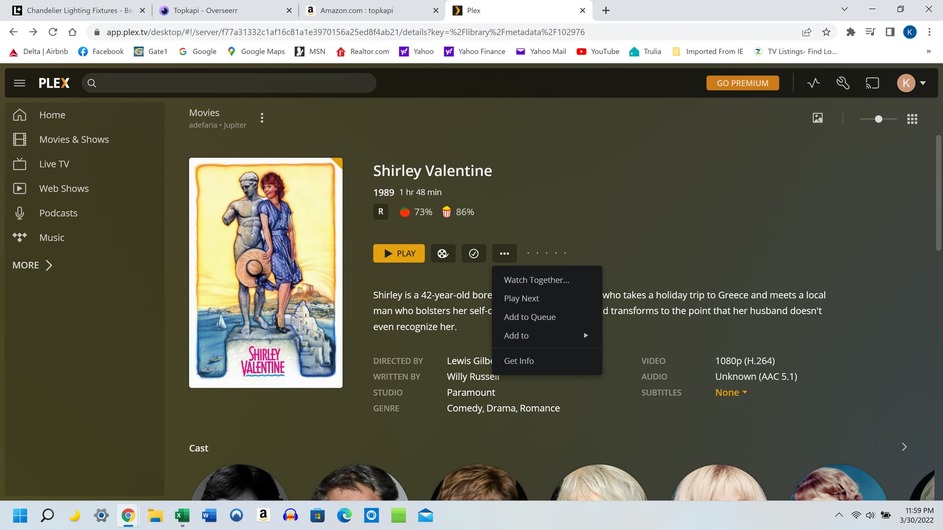The height and width of the screenshot is (530, 943).
Task: Click the Shirley Valentine poster
Action: pos(266,273)
